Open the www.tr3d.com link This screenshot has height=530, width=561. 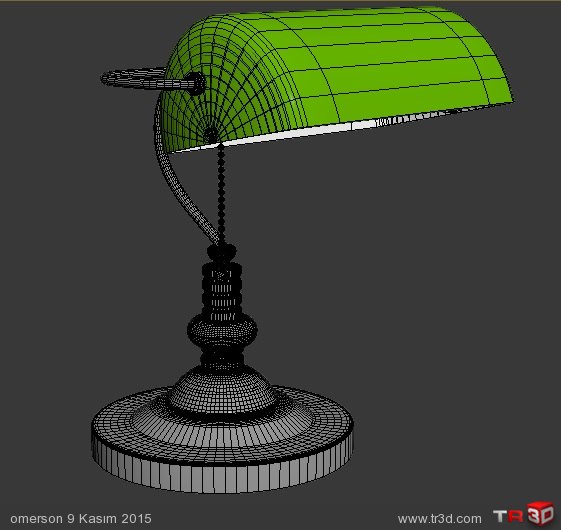439,519
